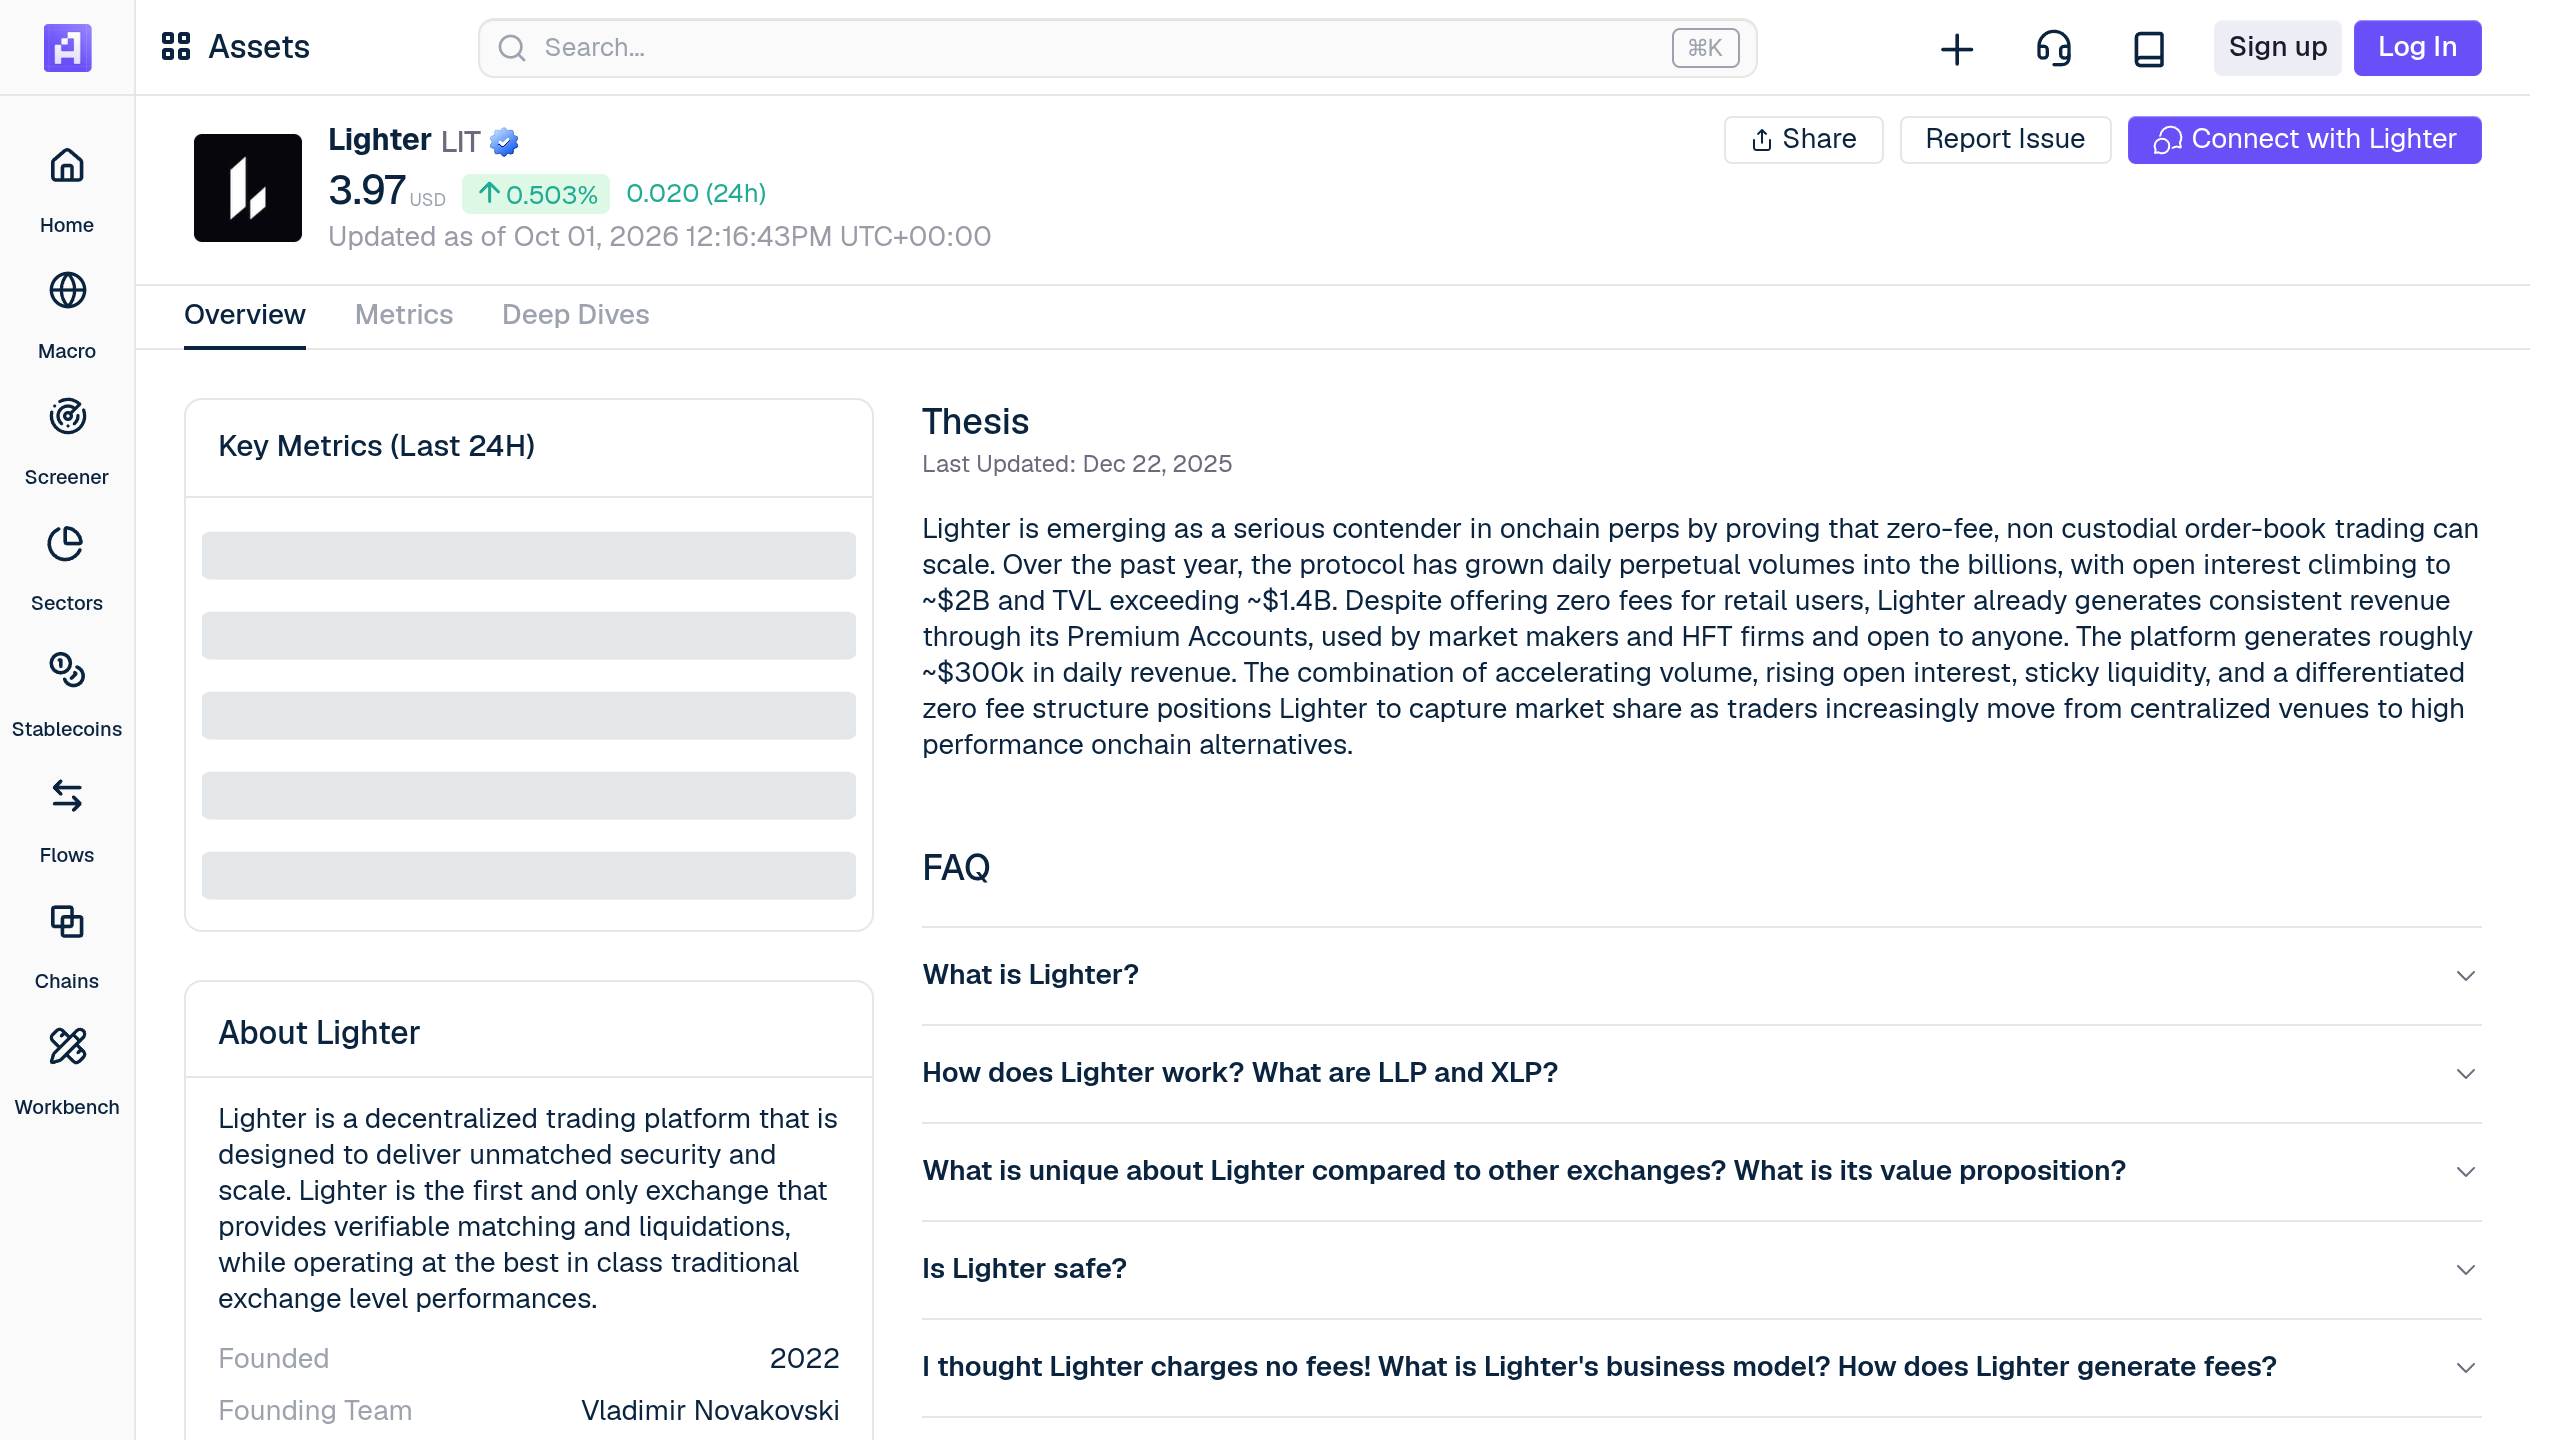Expand 'Is Lighter safe?' question
This screenshot has height=1440, width=2560.
[x=1701, y=1269]
